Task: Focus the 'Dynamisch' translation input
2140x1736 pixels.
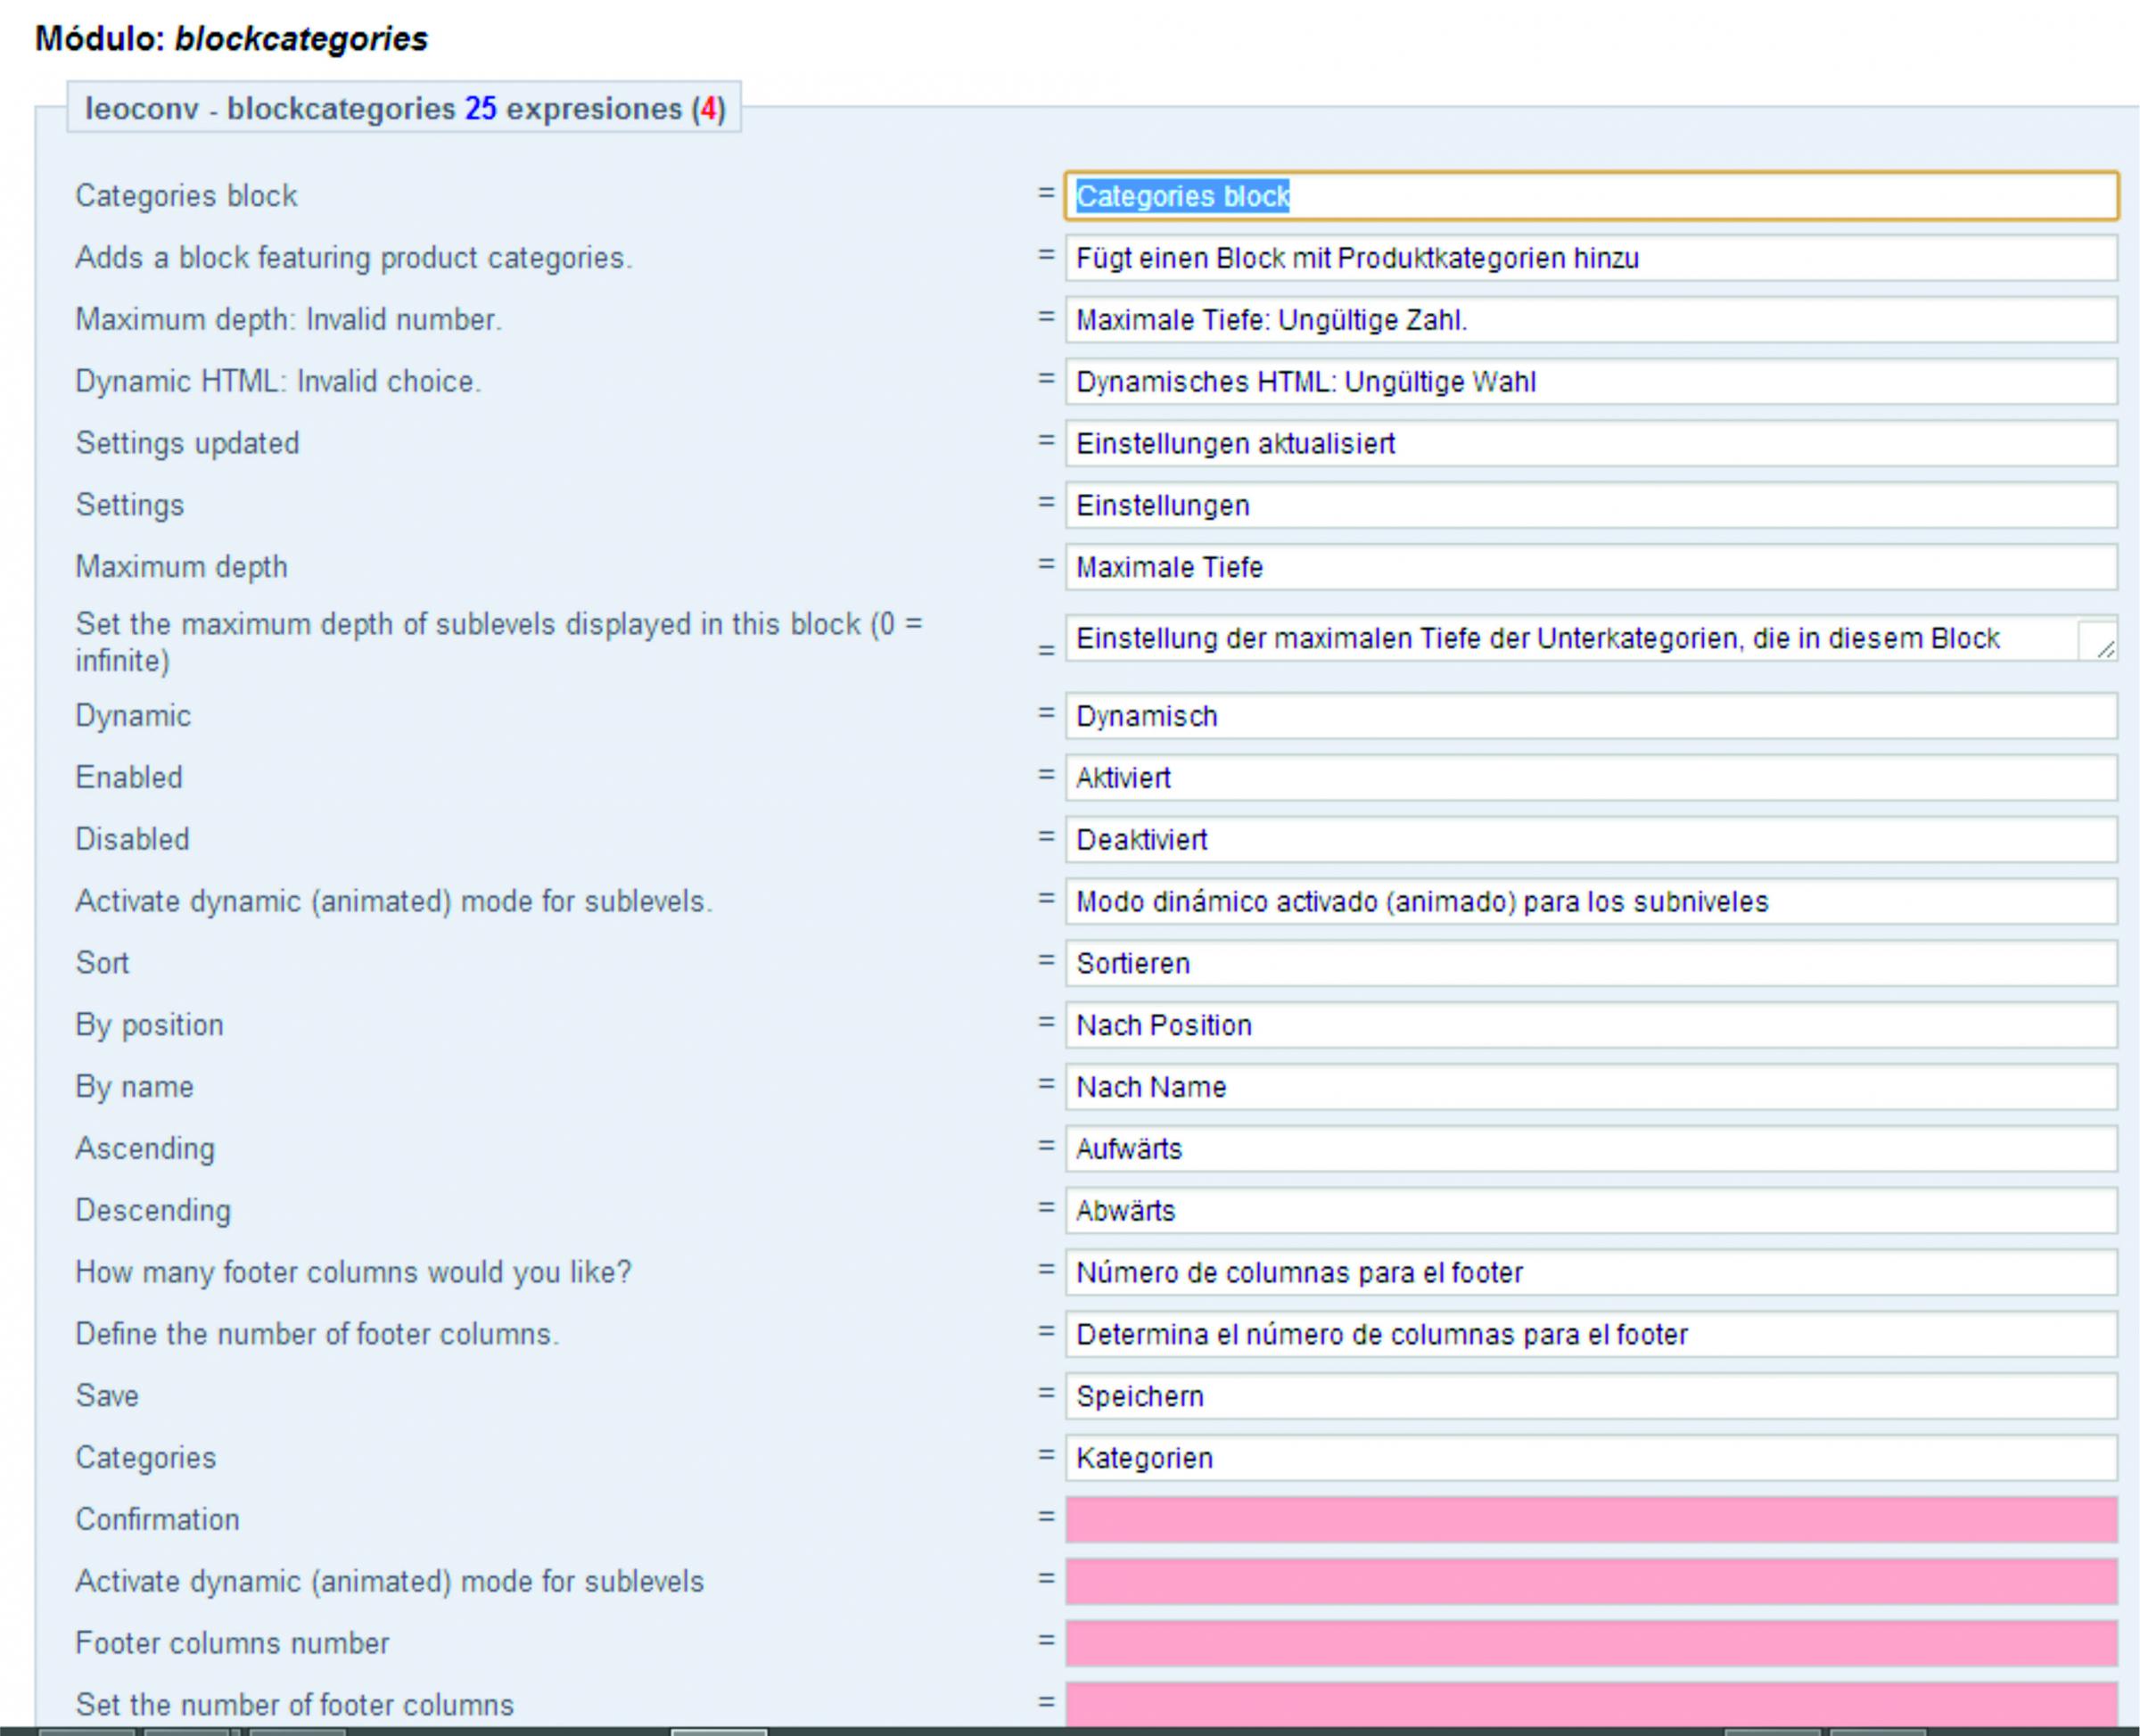Action: tap(1590, 716)
